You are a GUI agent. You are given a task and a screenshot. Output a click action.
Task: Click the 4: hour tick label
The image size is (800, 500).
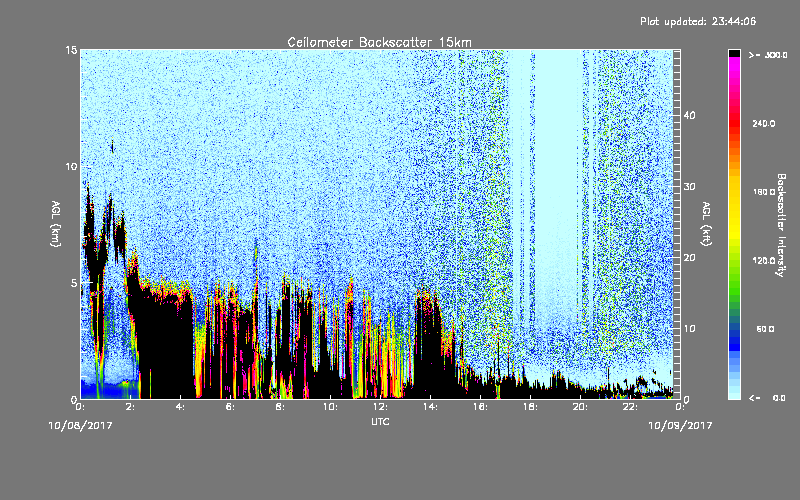(x=181, y=407)
